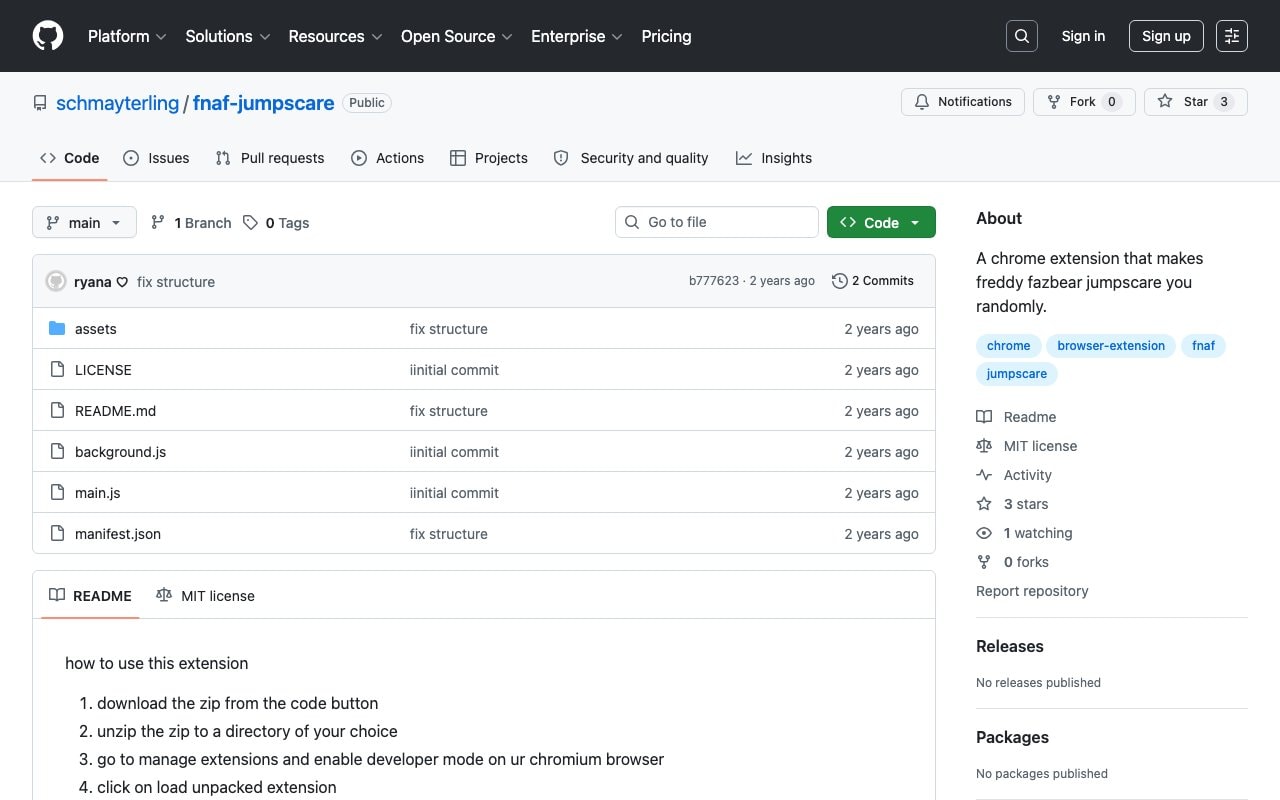Click ryana's avatar in latest commit row

(x=56, y=282)
